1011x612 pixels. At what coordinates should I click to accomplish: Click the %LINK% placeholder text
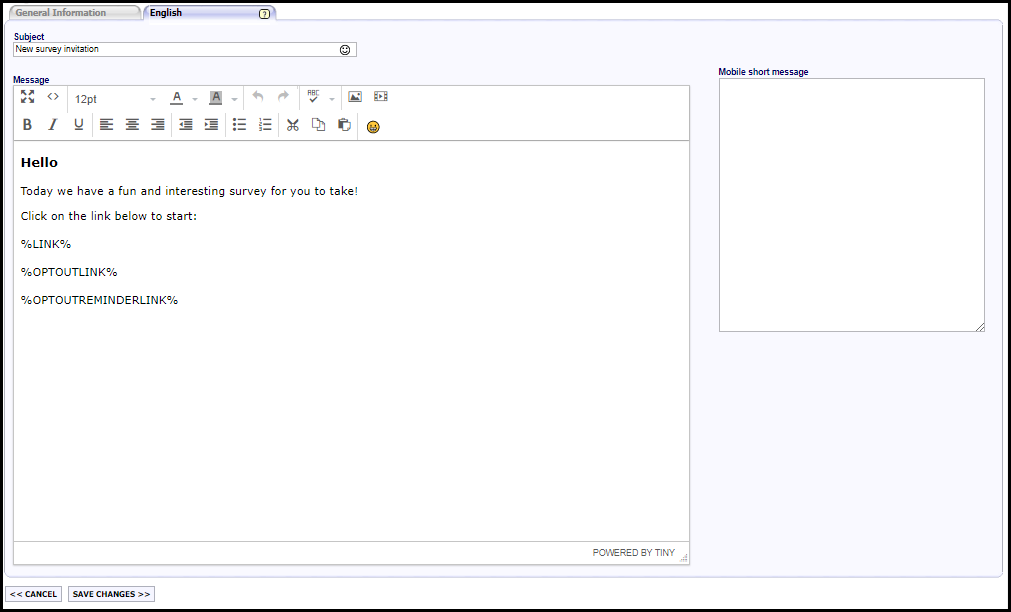click(x=46, y=244)
